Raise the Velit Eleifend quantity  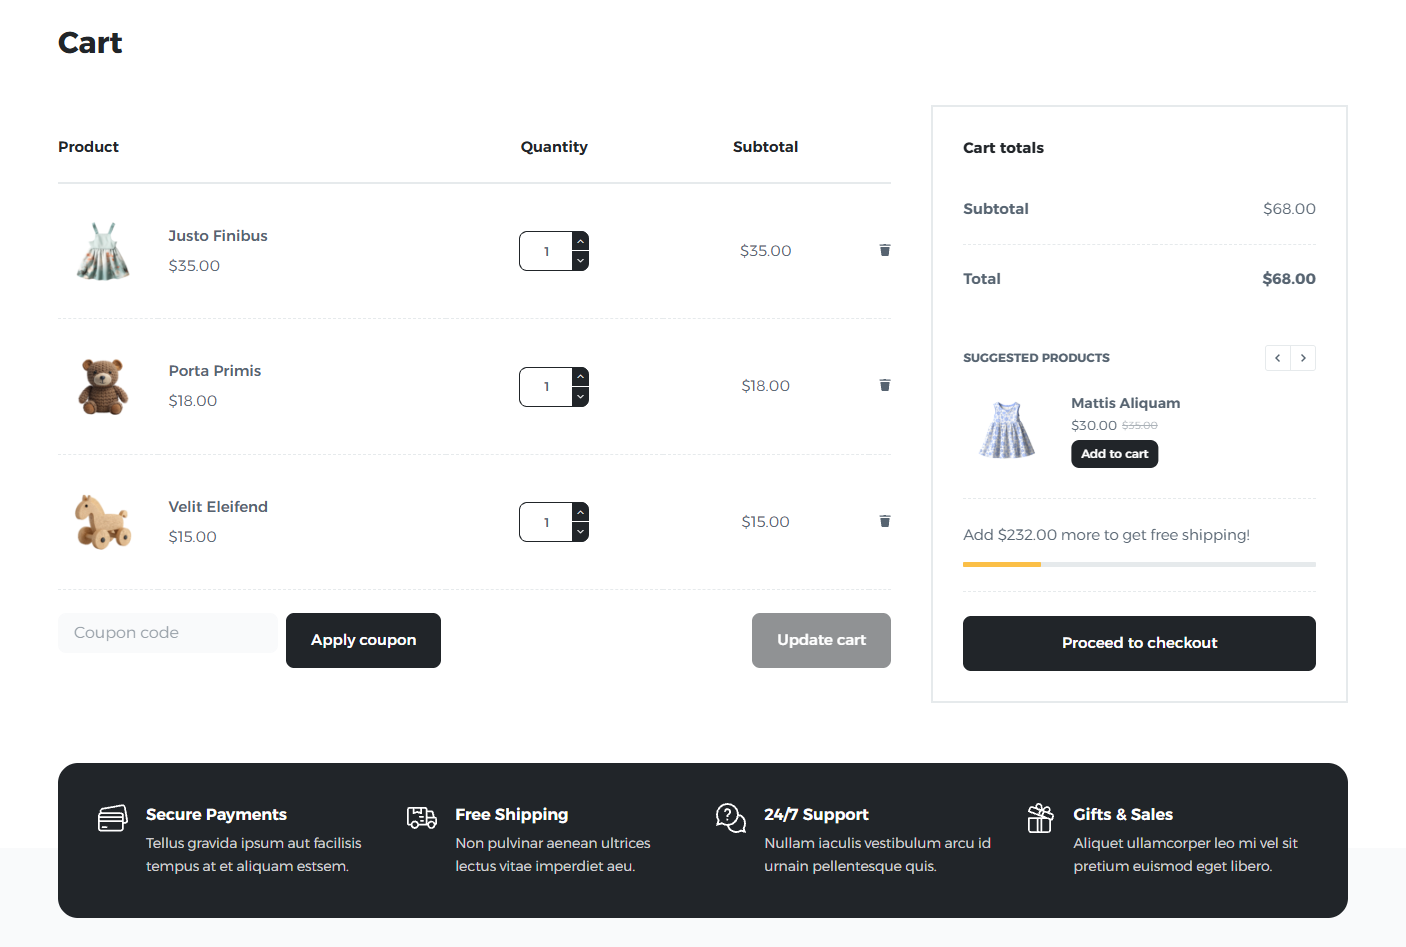tap(580, 512)
